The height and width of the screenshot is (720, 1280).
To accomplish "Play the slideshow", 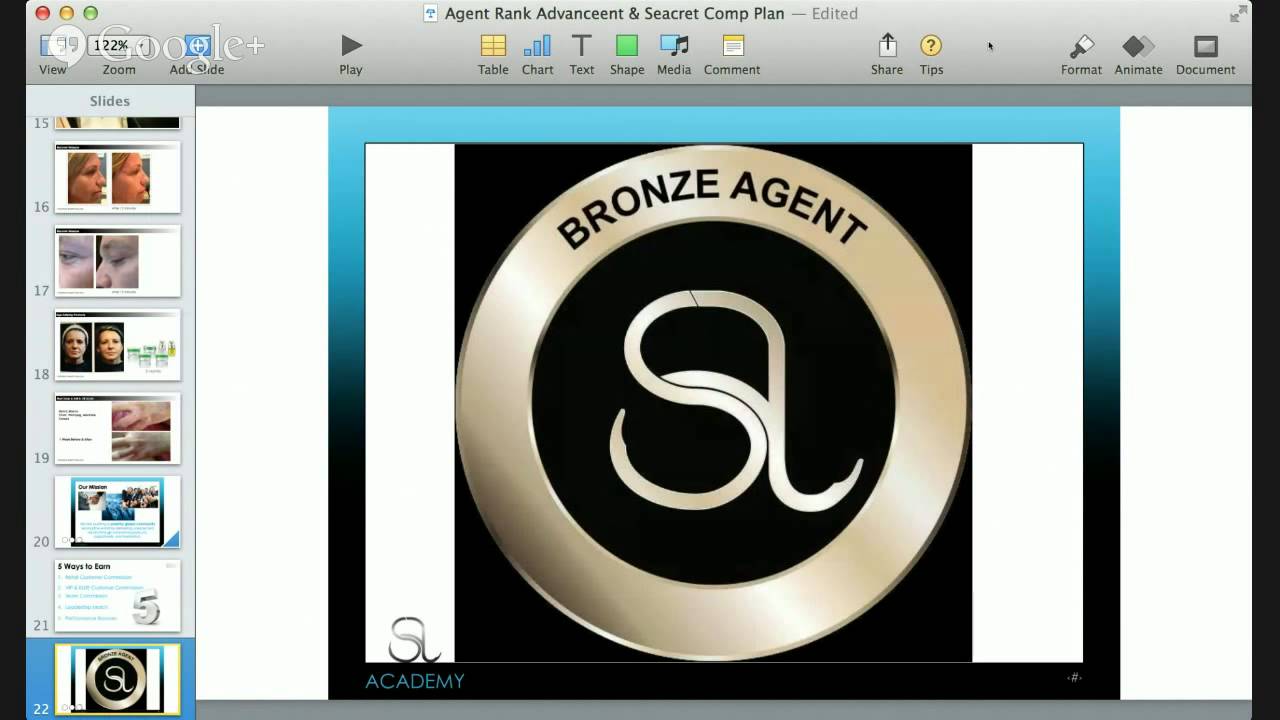I will point(351,54).
